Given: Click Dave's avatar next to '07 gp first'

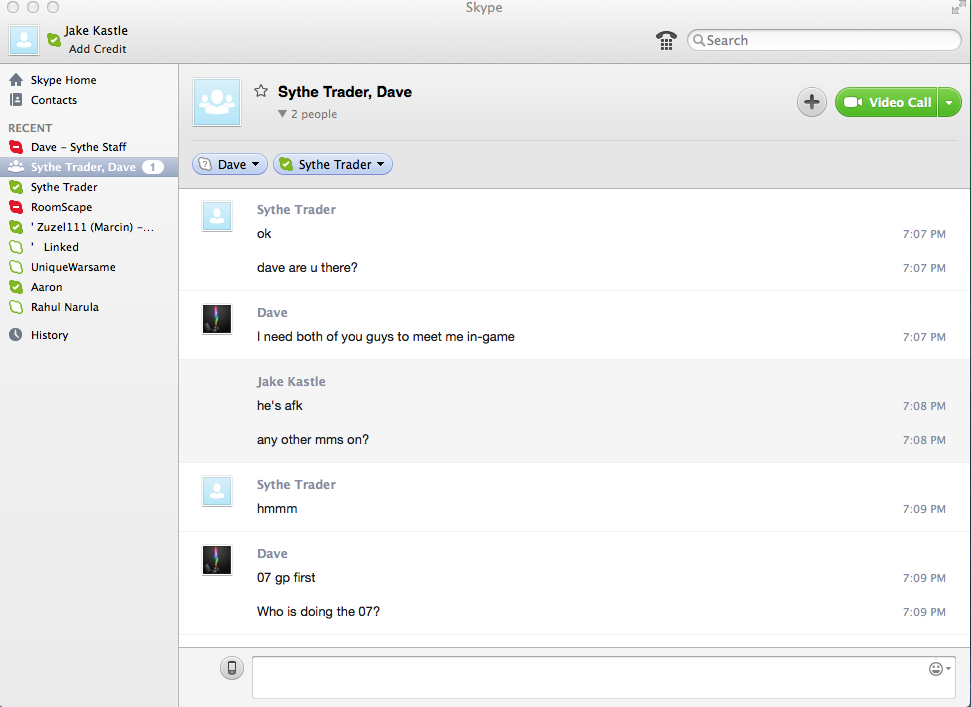Looking at the screenshot, I should tap(217, 560).
